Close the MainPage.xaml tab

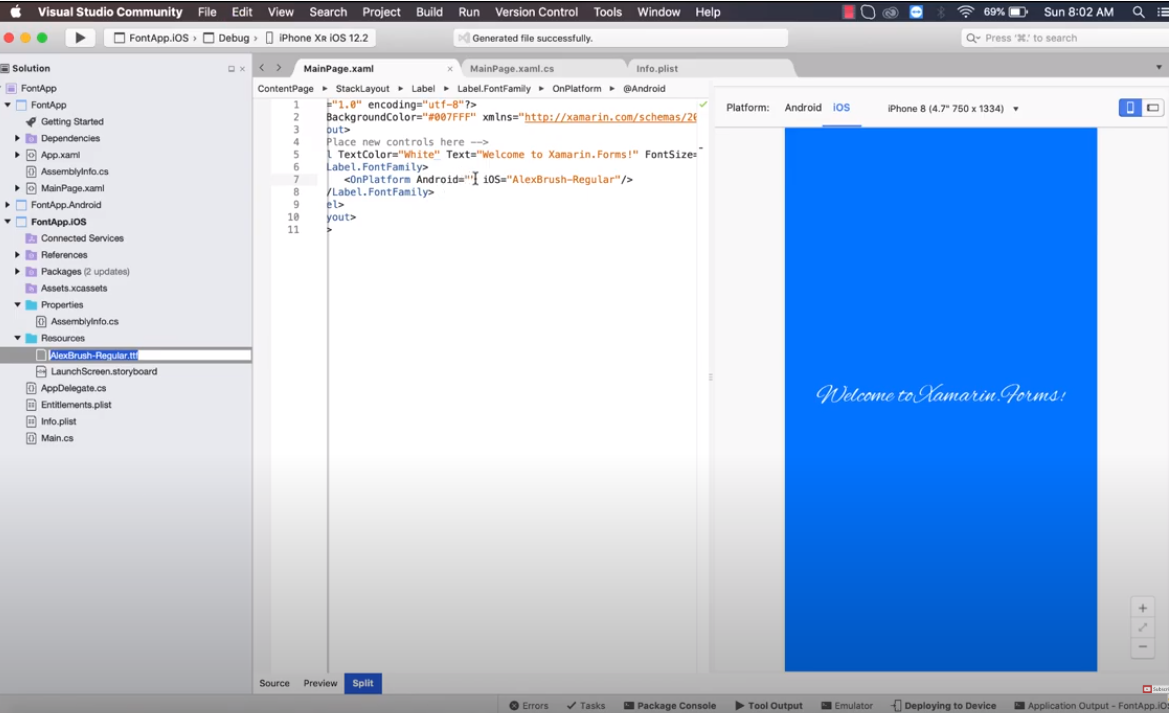450,69
